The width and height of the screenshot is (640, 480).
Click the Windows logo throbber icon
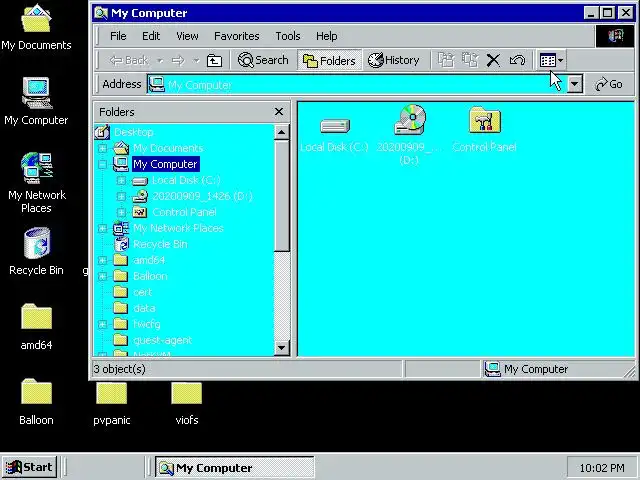pyautogui.click(x=615, y=36)
